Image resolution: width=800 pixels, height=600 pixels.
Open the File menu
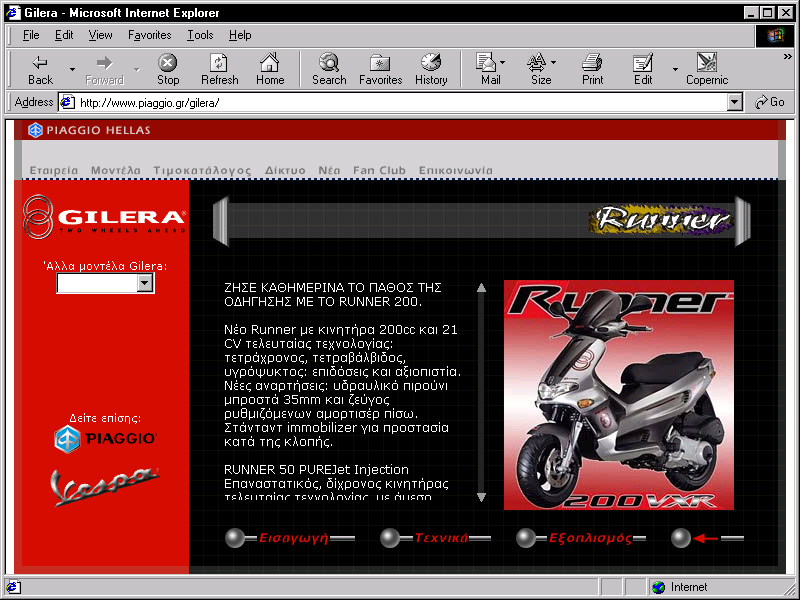(x=31, y=35)
